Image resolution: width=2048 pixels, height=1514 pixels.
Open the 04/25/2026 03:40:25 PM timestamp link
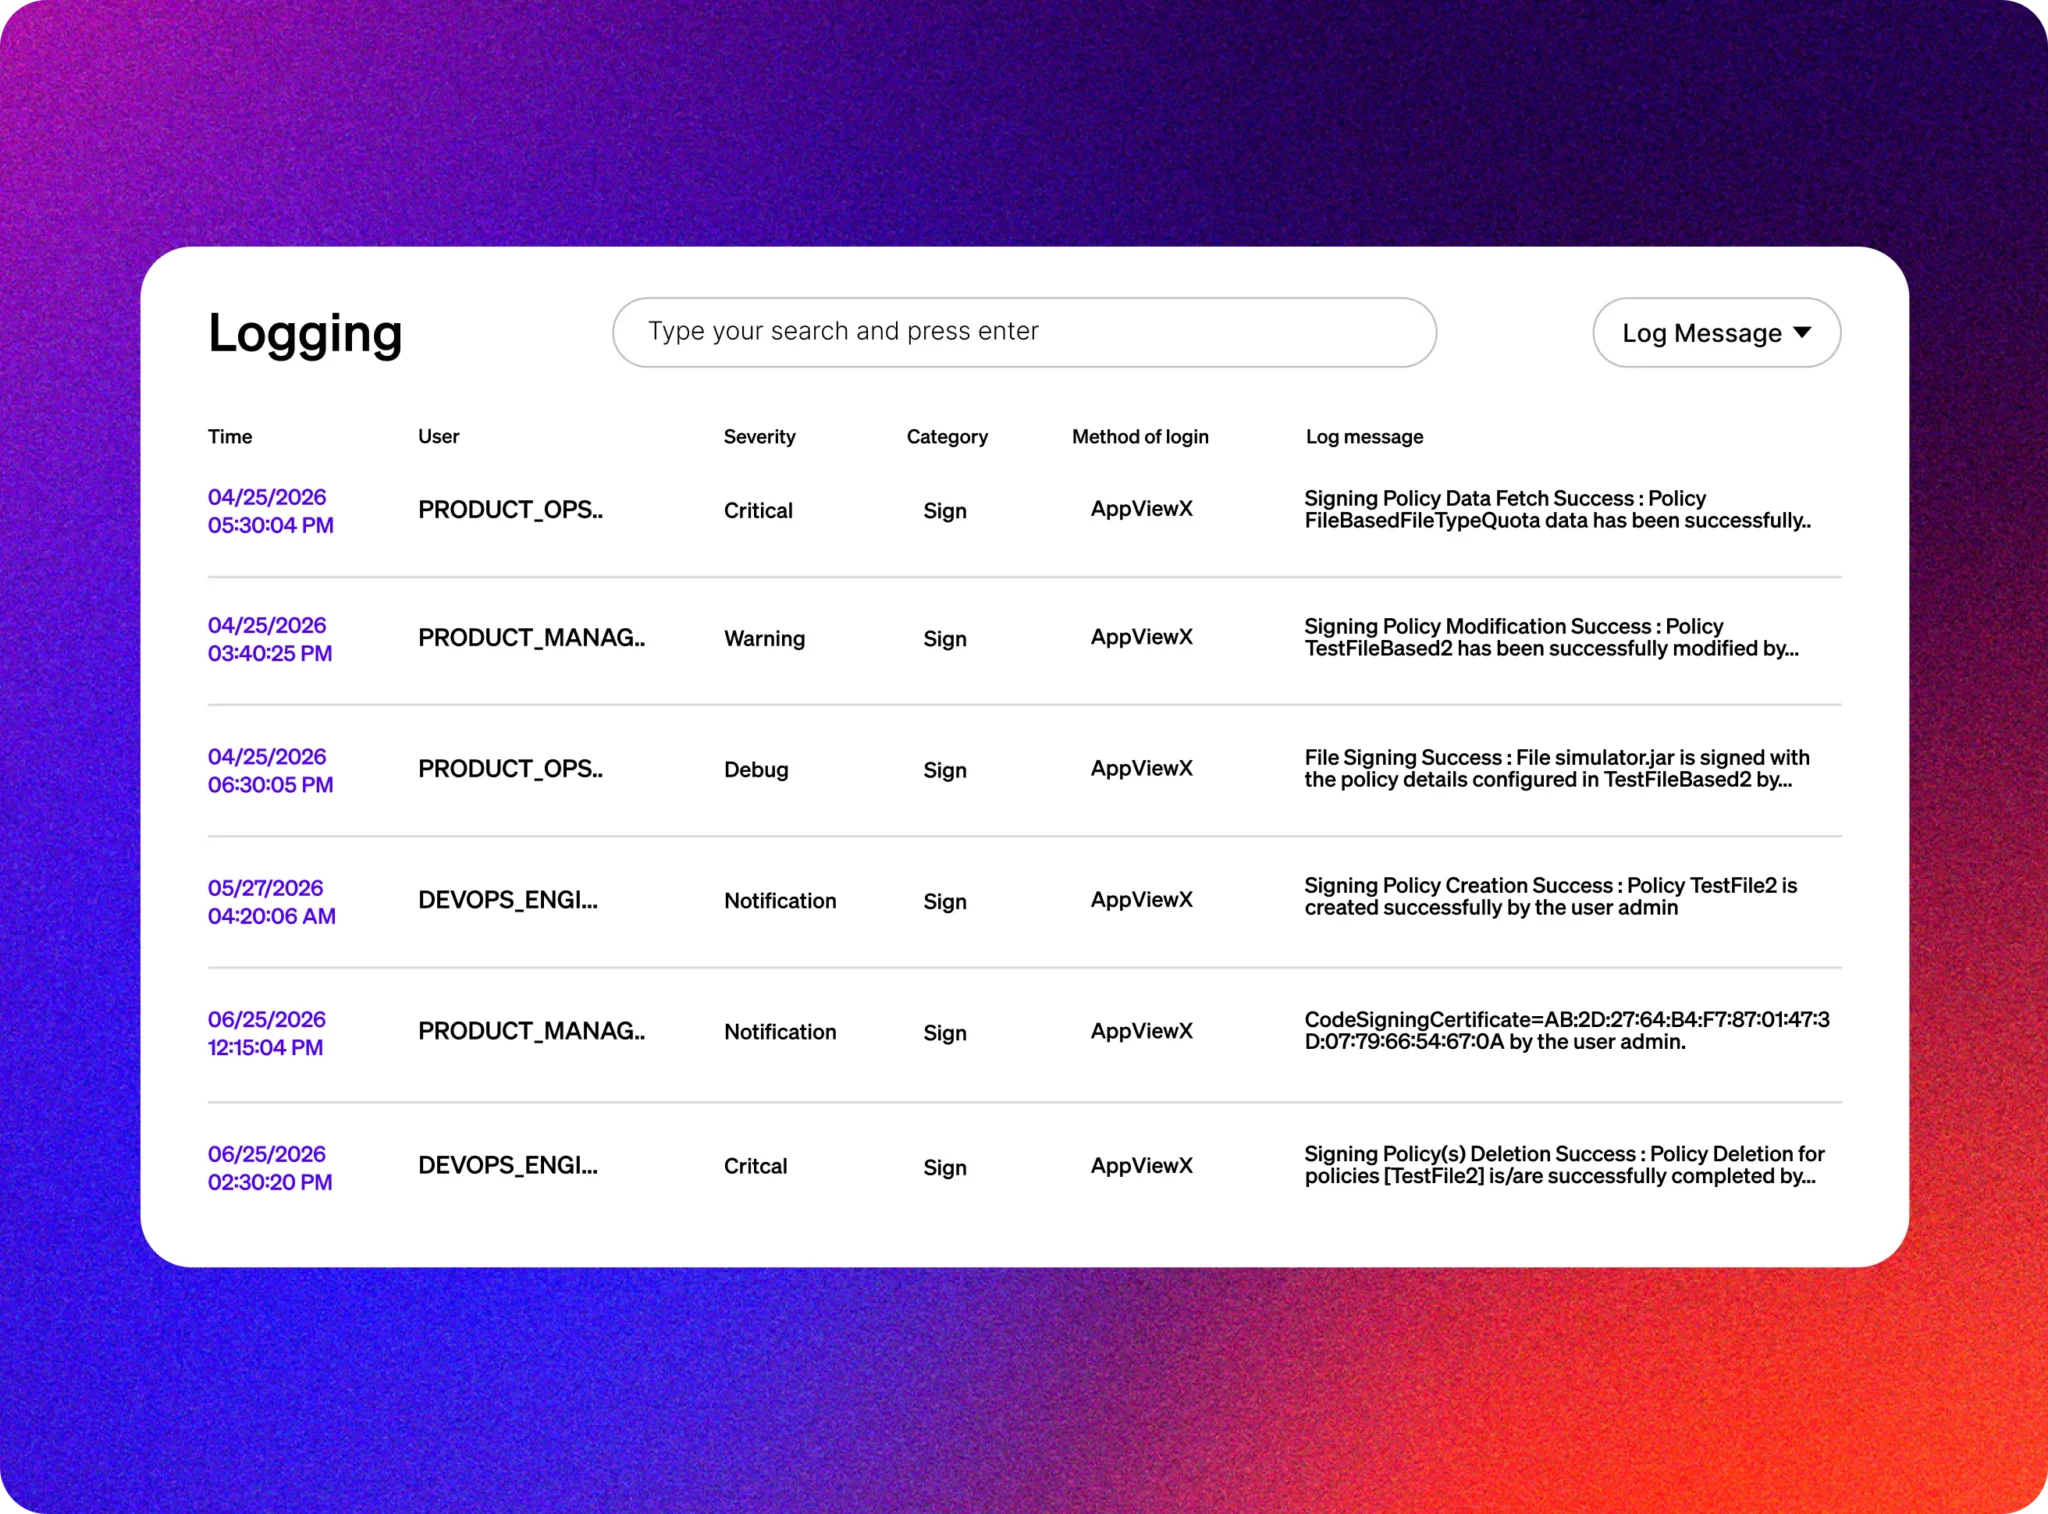(270, 639)
